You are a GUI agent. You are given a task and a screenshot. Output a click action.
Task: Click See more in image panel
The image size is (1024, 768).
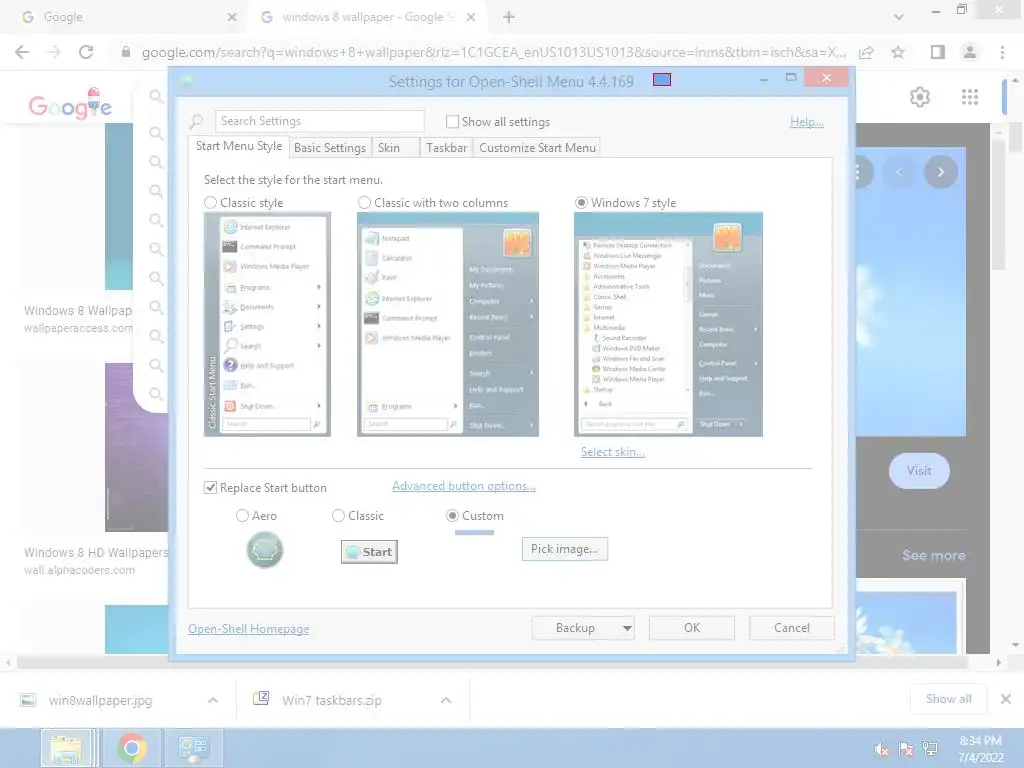[x=933, y=556]
